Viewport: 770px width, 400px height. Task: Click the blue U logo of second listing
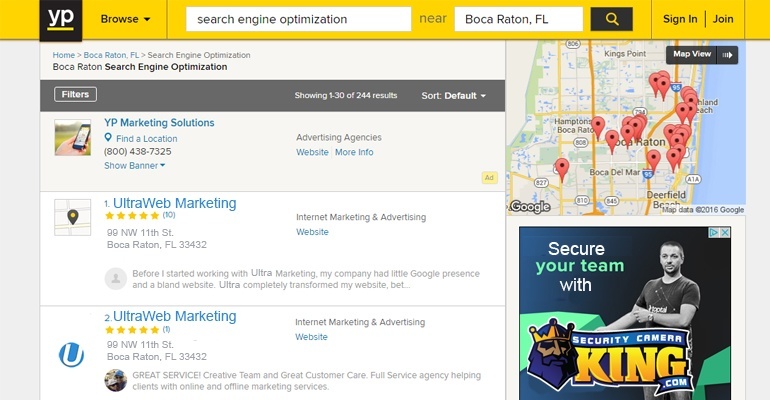pyautogui.click(x=72, y=355)
